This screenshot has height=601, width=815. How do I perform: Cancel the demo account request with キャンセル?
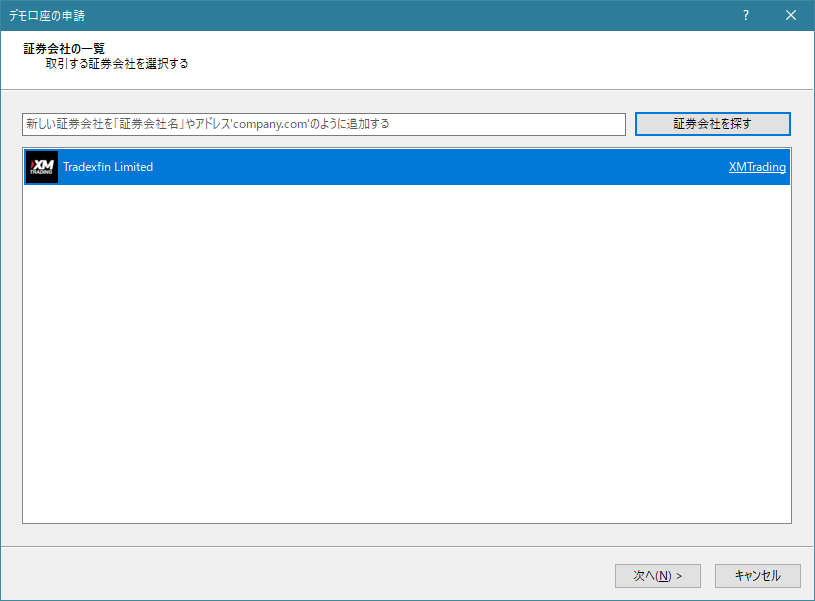point(757,575)
